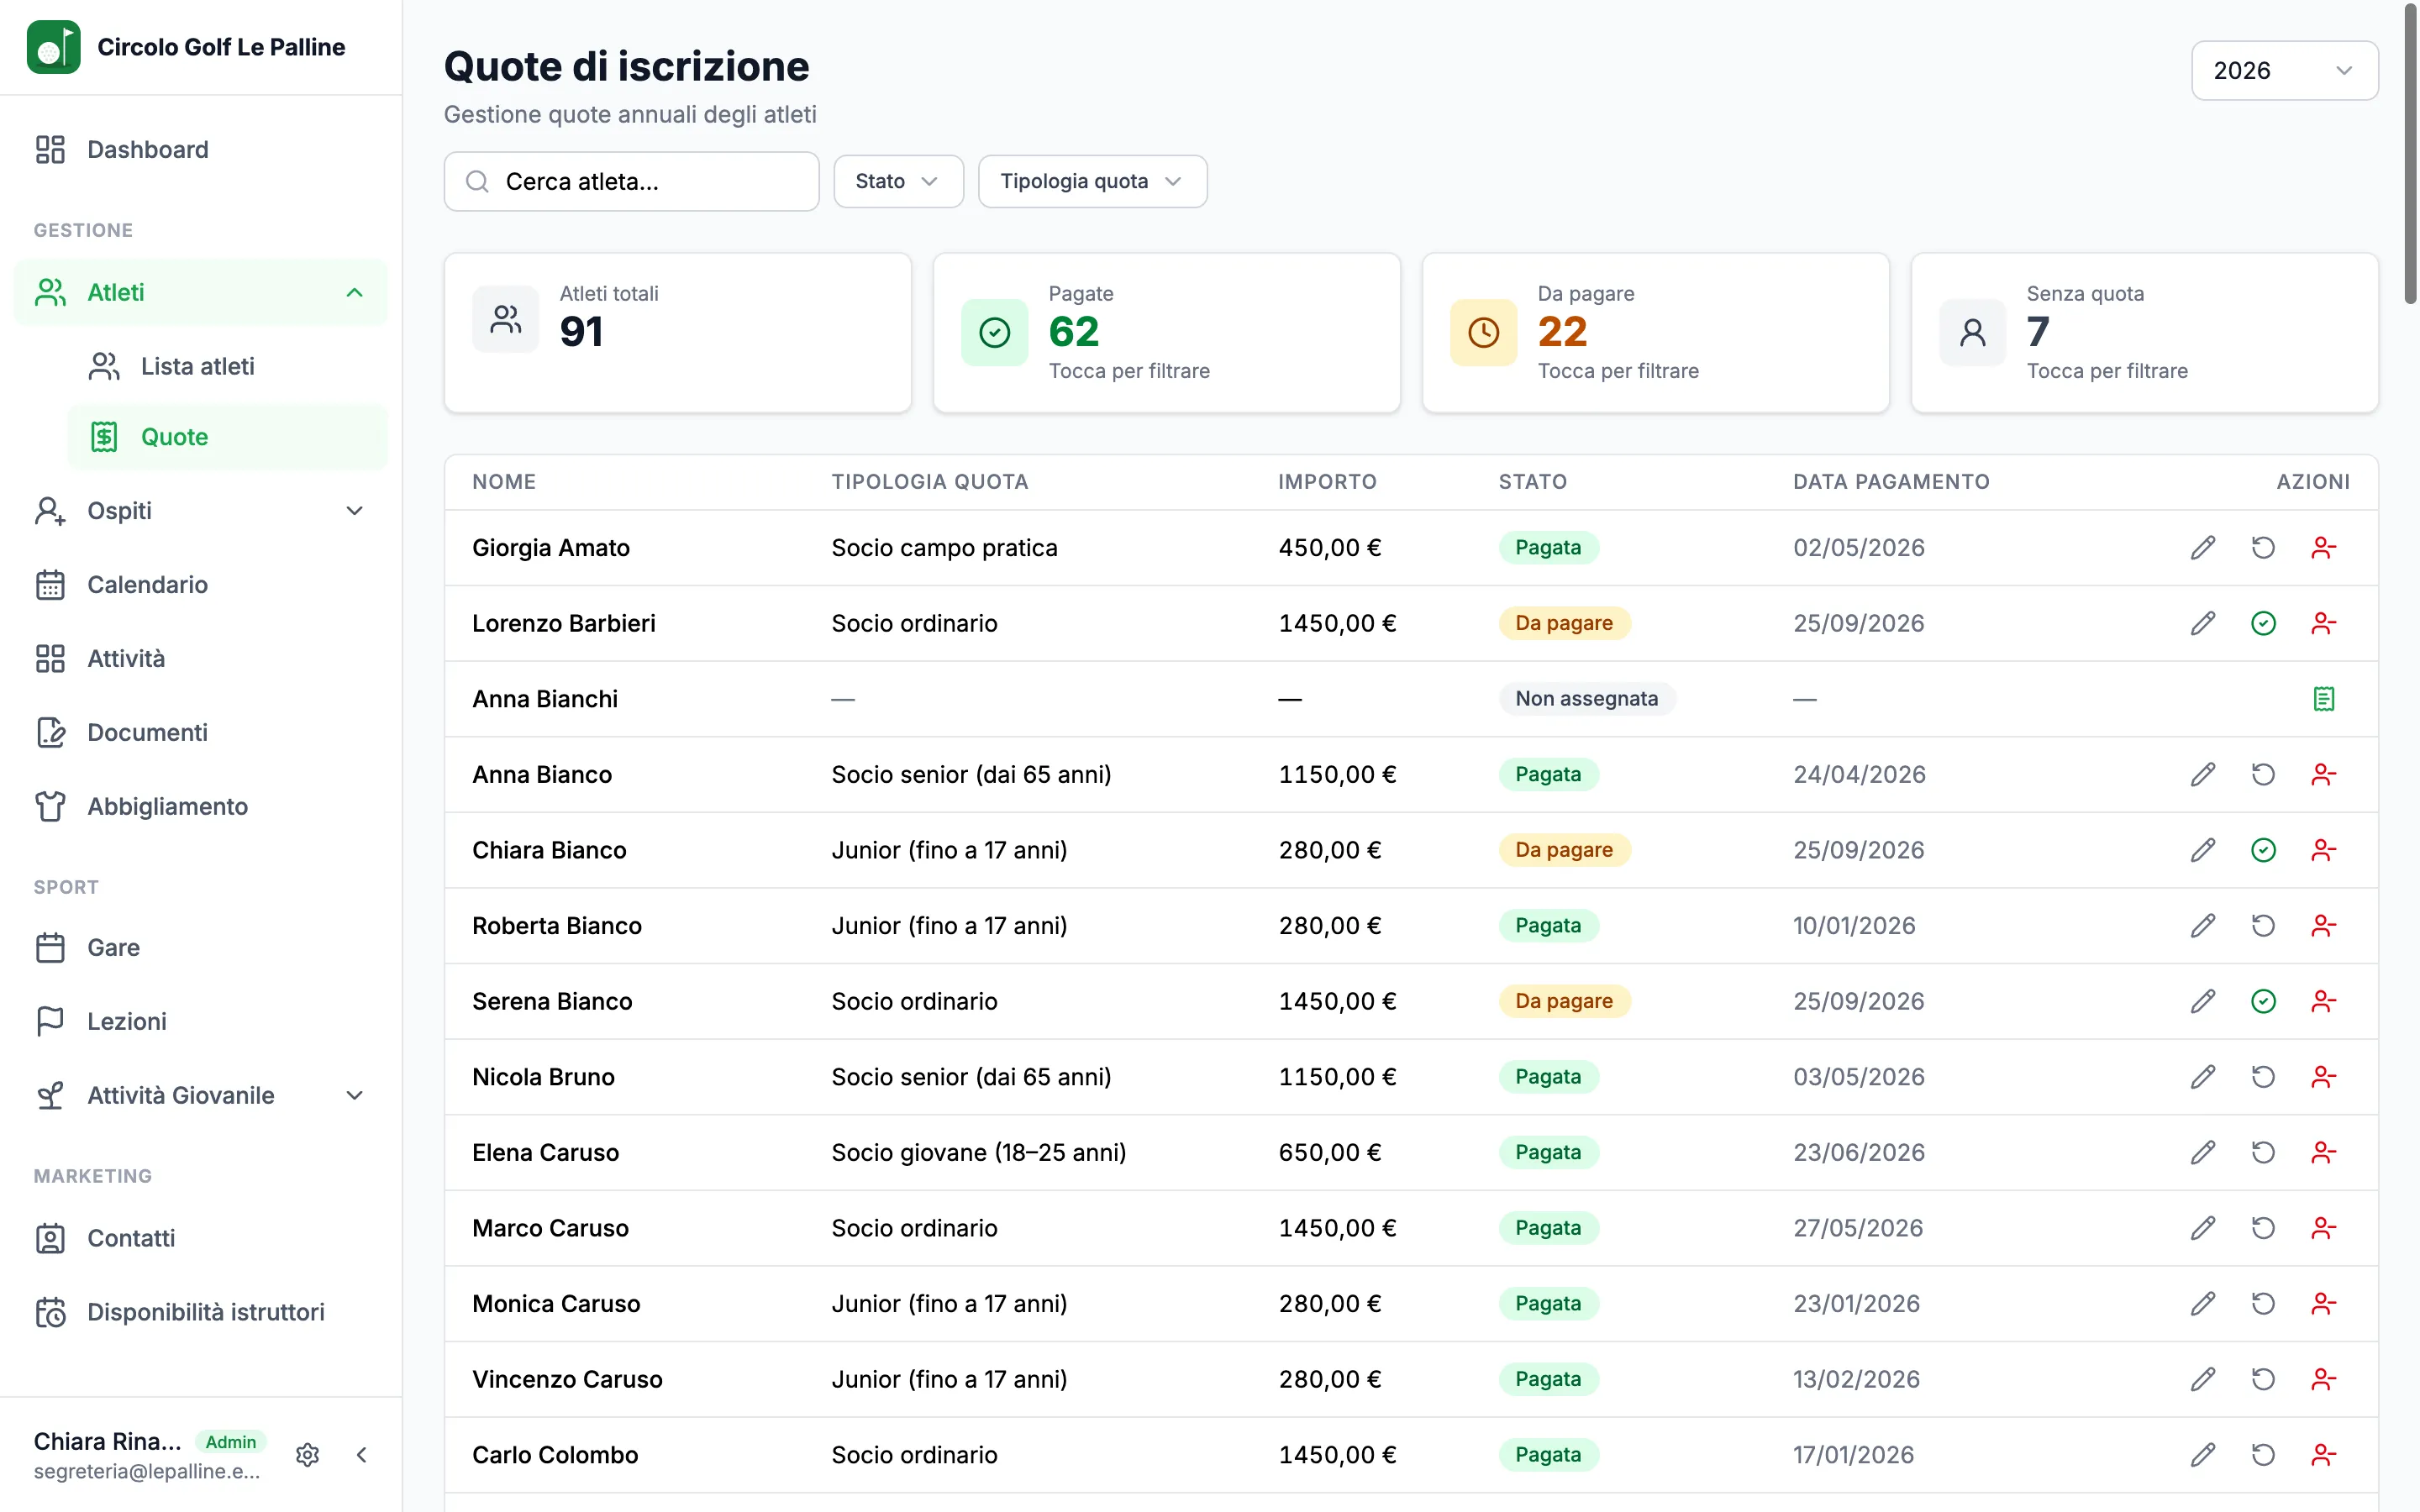Assign a quota to Anna Bianchi
The width and height of the screenshot is (2420, 1512).
pos(2323,699)
